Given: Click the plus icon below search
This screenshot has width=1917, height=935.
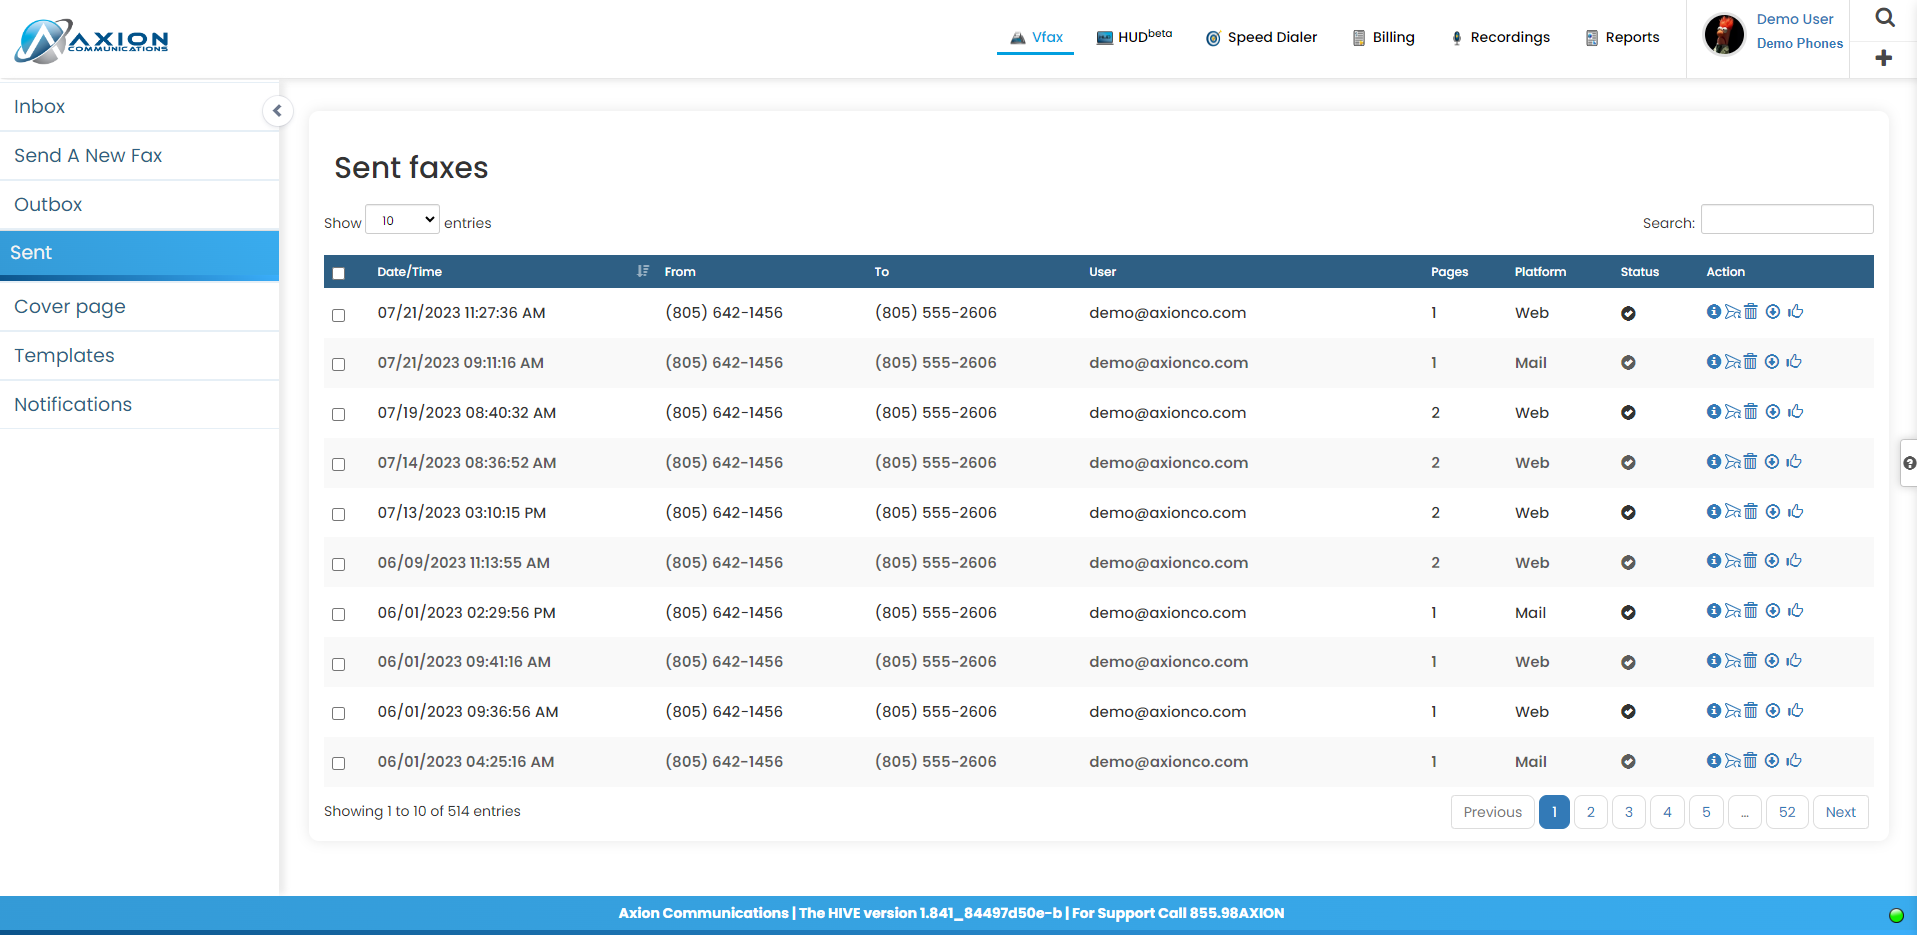Looking at the screenshot, I should tap(1884, 58).
